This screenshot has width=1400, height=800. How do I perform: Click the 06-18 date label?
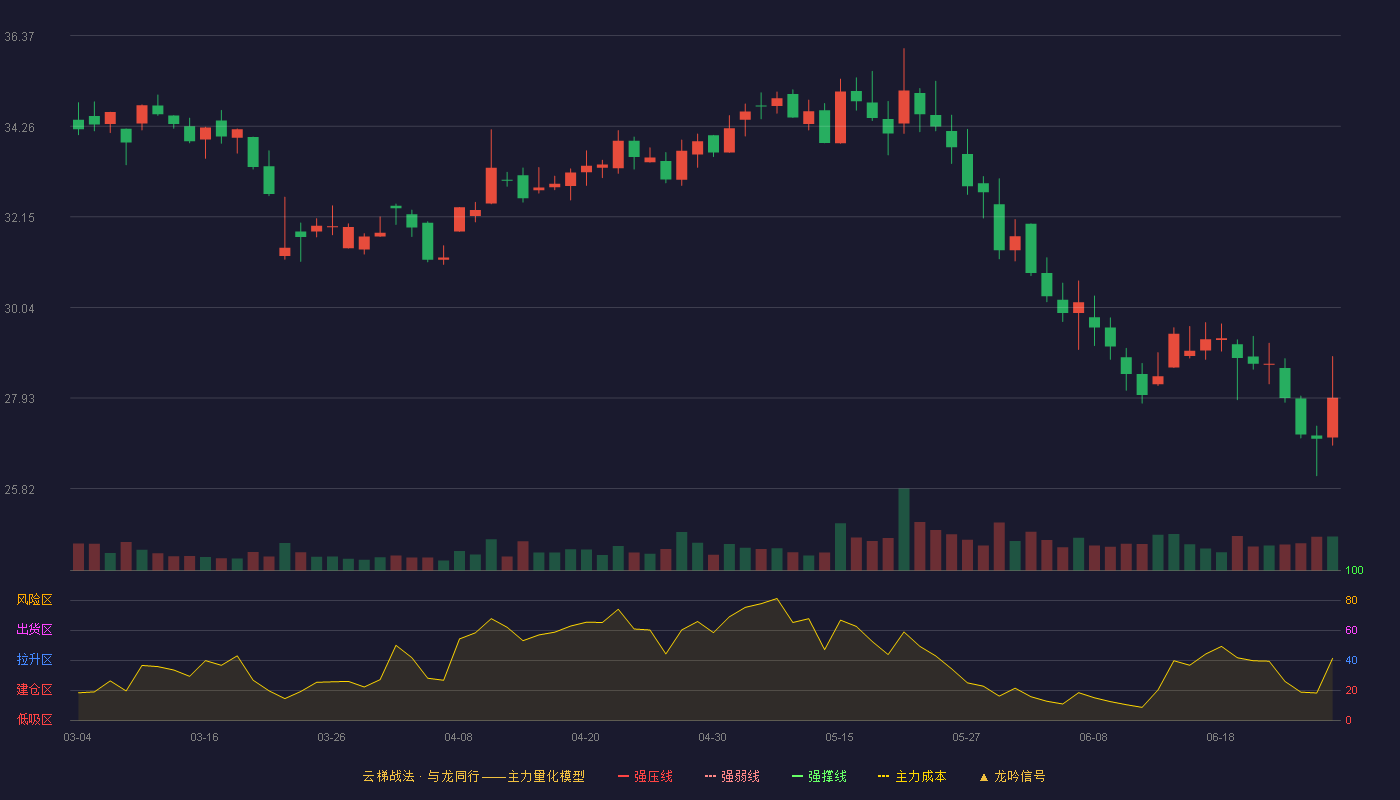1220,737
